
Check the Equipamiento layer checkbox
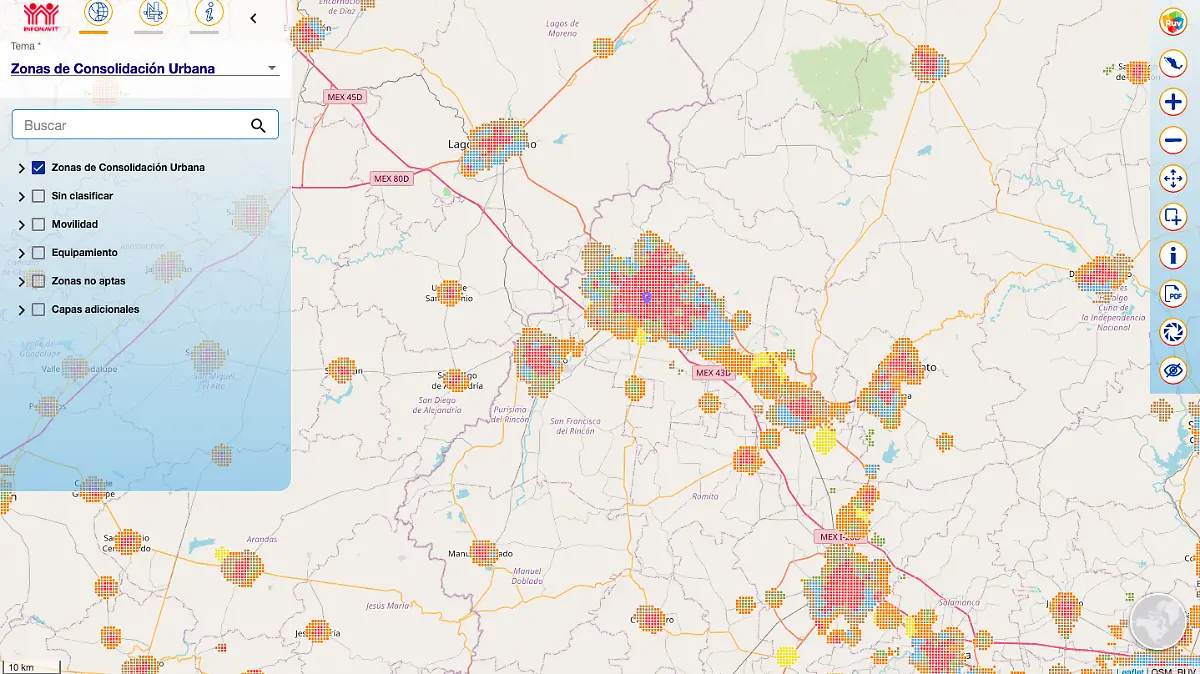(x=39, y=253)
